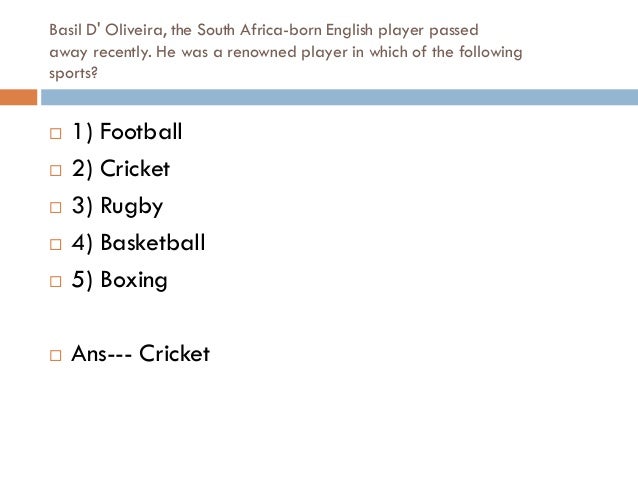This screenshot has width=638, height=479.
Task: Select the '2) Cricket' option text
Action: (121, 168)
